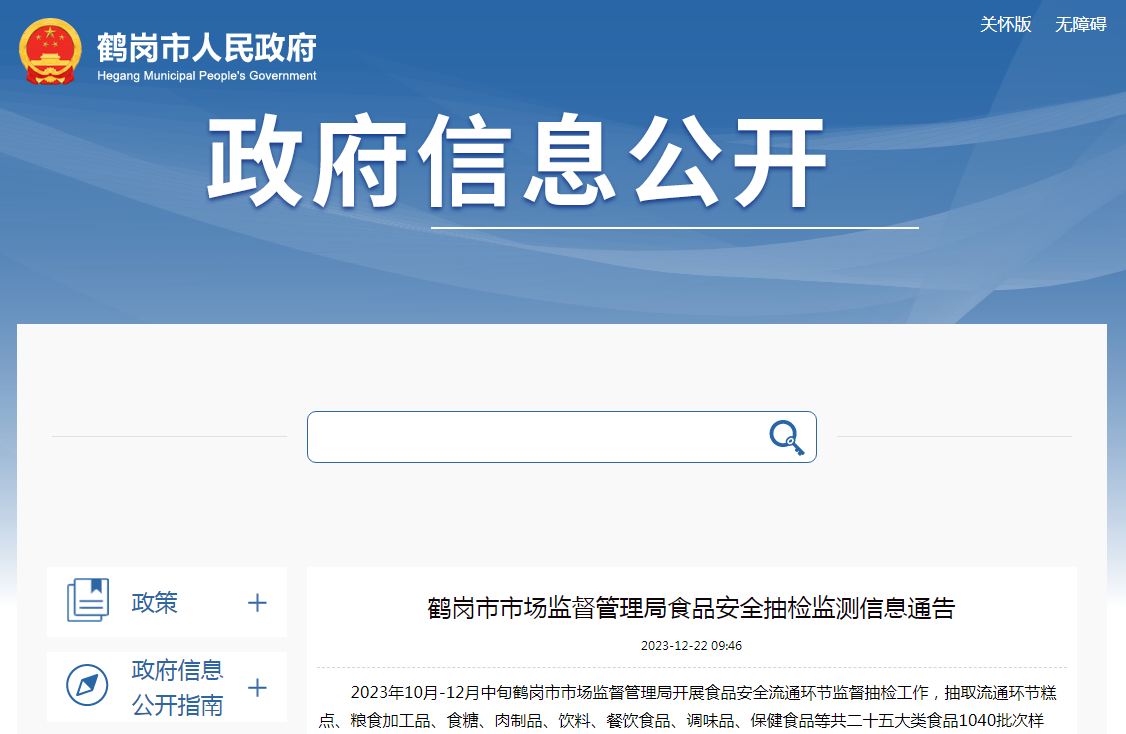Viewport: 1126px width, 734px height.
Task: Open 无障碍 accessibility mode
Action: (1080, 24)
